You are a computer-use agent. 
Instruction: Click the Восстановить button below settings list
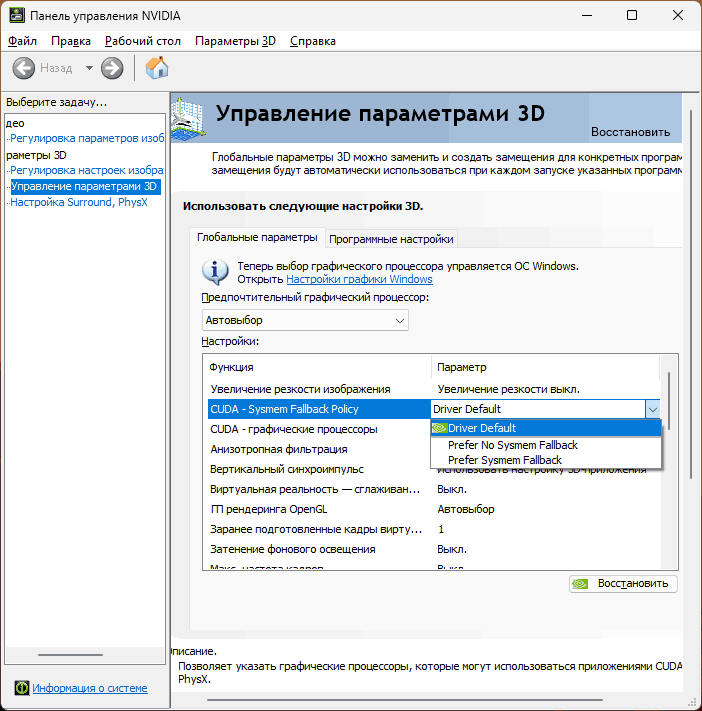(624, 584)
